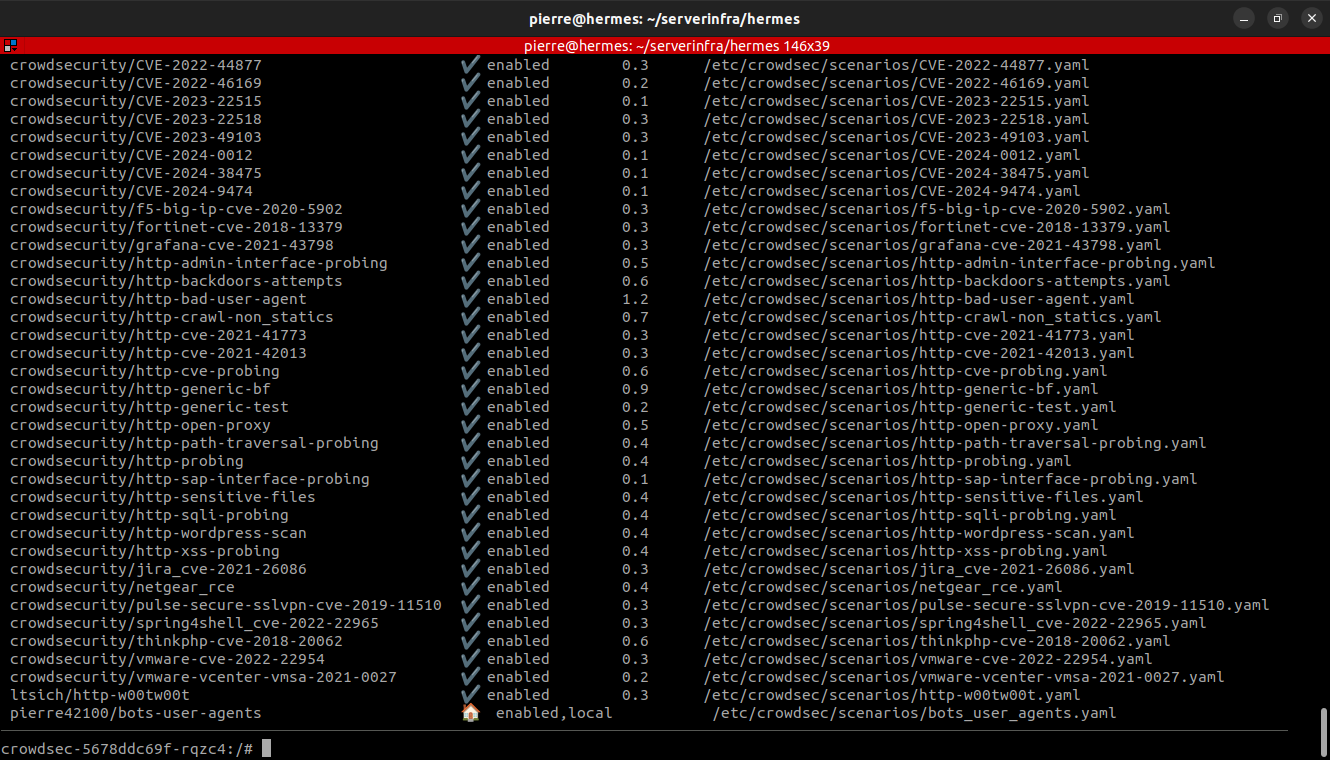Screen dimensions: 1330x760
Task: Select the enabled status on the http-w00tw00t row
Action: click(518, 695)
